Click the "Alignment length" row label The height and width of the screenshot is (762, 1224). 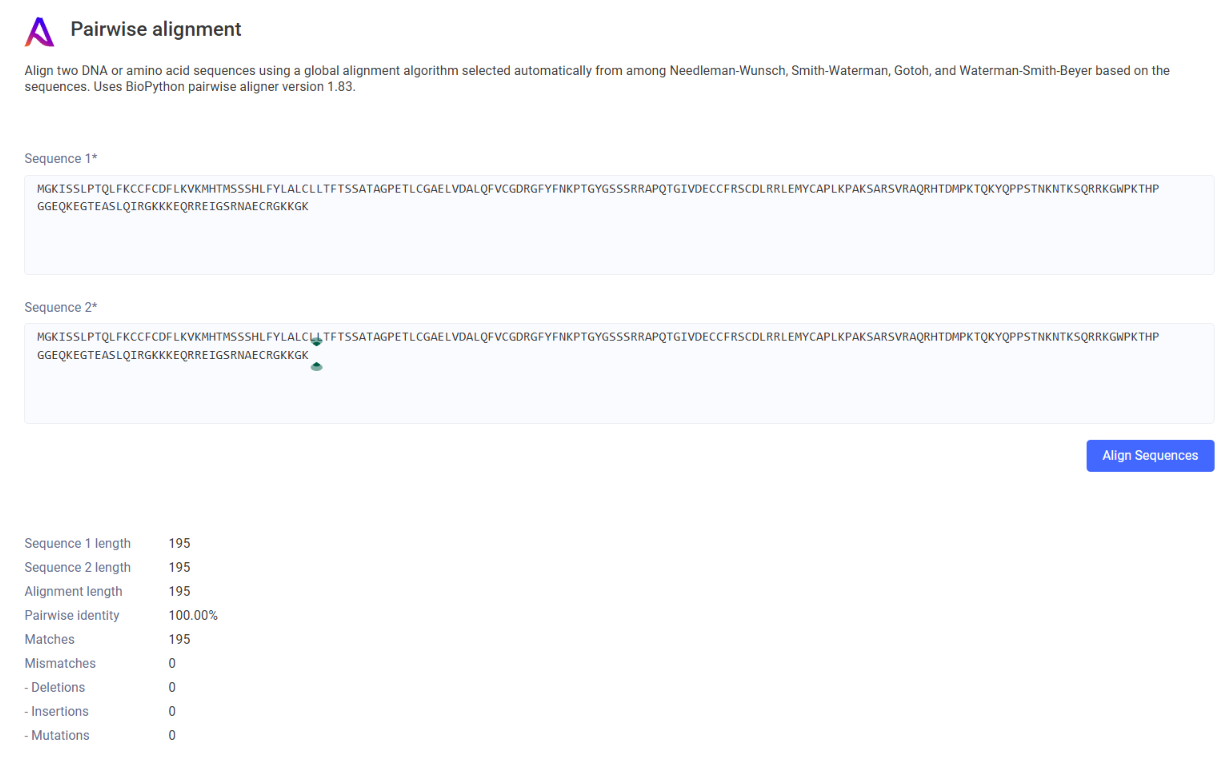click(74, 591)
